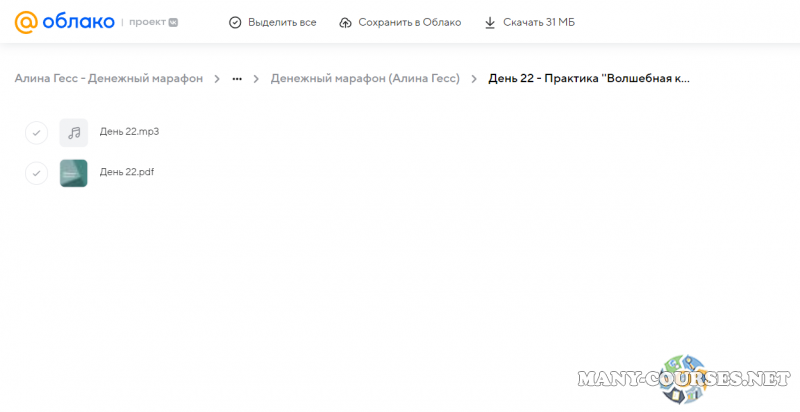This screenshot has height=412, width=800.
Task: Open the file name День 22.mp3
Action: [x=129, y=132]
